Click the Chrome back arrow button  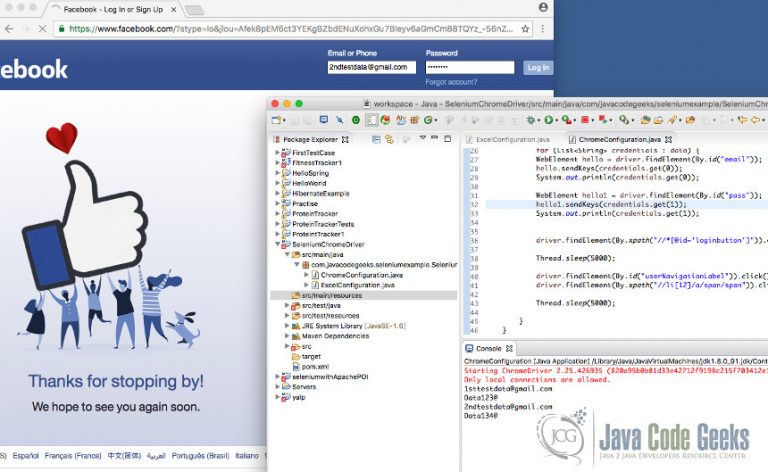(9, 29)
